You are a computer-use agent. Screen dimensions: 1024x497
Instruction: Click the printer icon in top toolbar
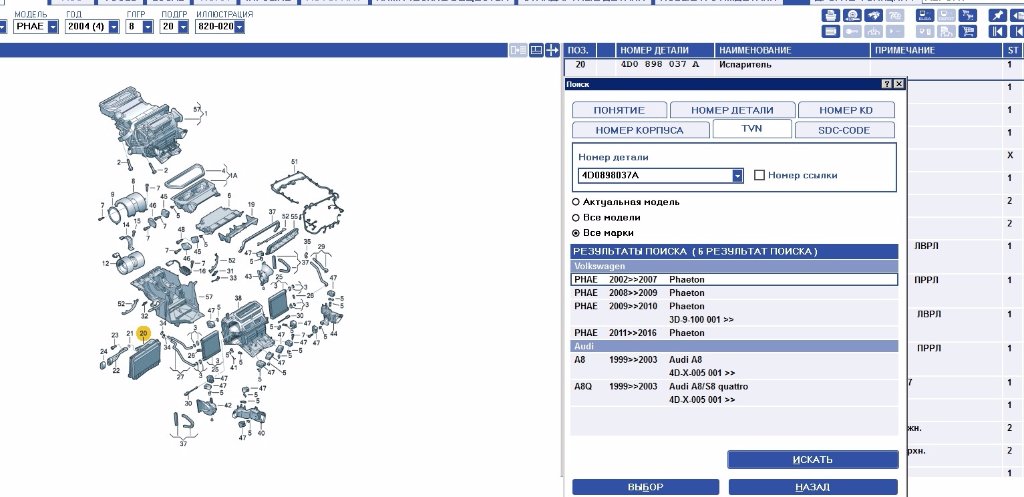click(829, 16)
